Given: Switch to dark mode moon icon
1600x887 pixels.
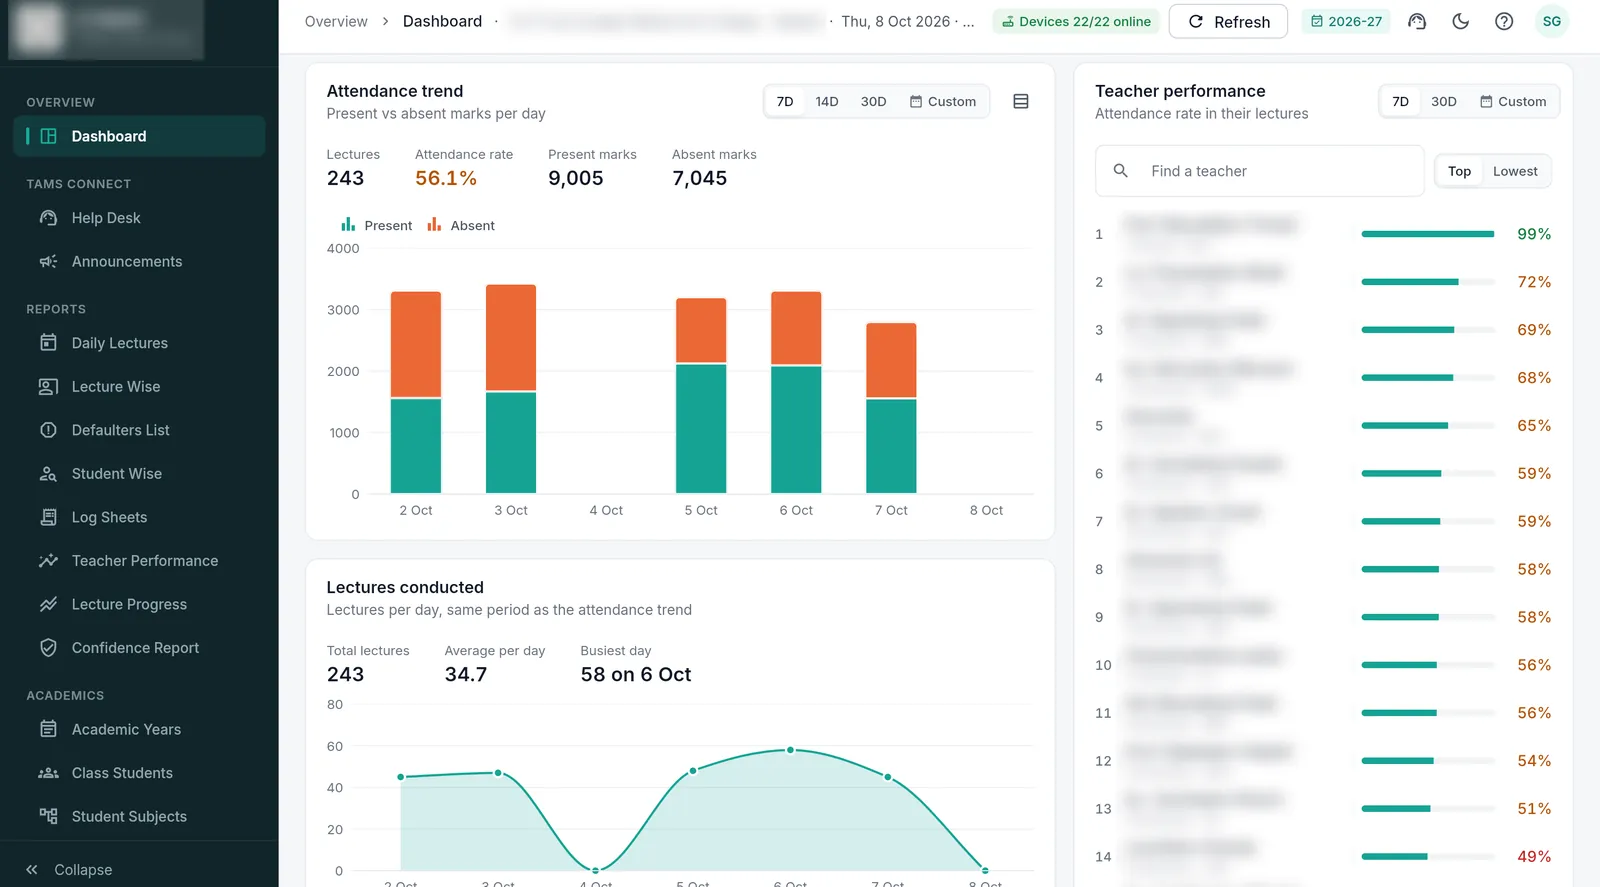Looking at the screenshot, I should coord(1461,21).
